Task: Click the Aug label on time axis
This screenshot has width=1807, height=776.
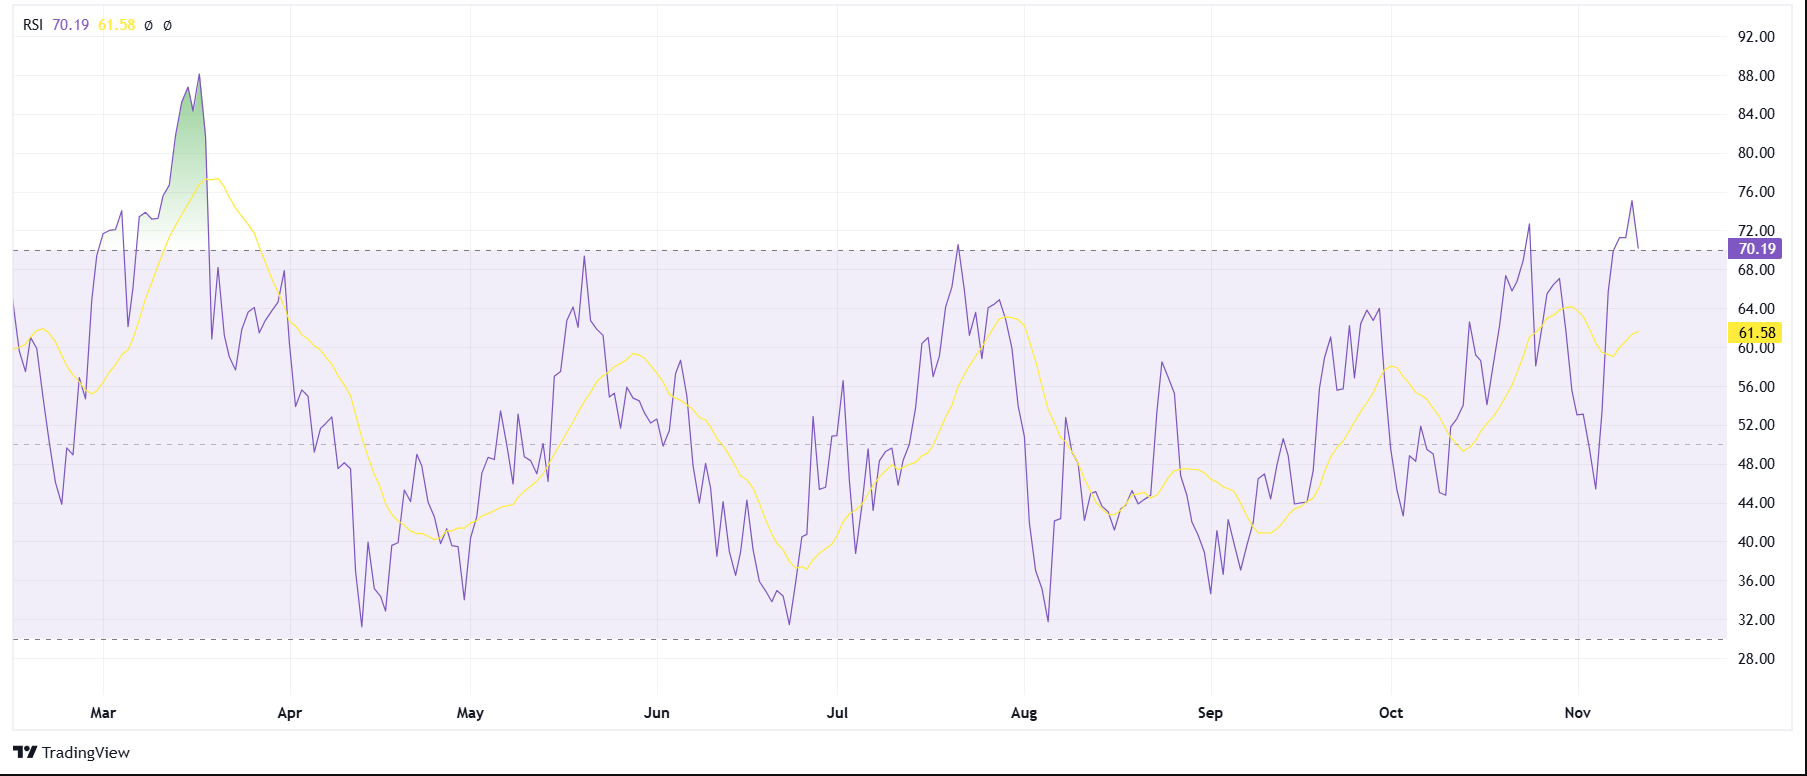Action: coord(1024,713)
